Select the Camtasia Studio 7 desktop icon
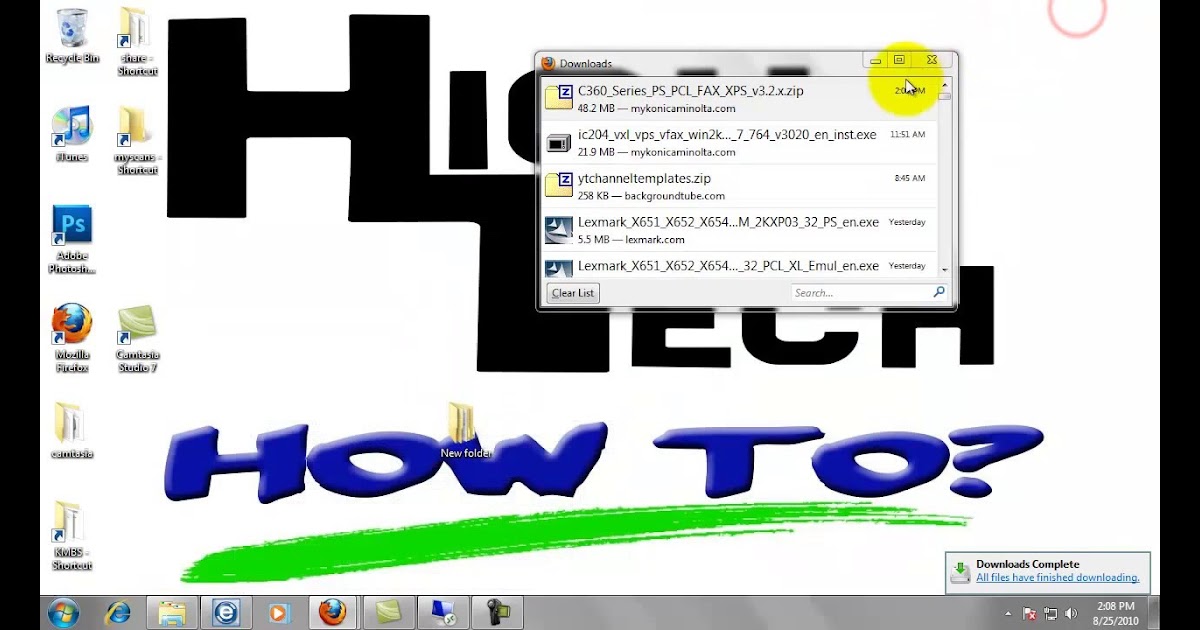The height and width of the screenshot is (630, 1200). coord(137,337)
